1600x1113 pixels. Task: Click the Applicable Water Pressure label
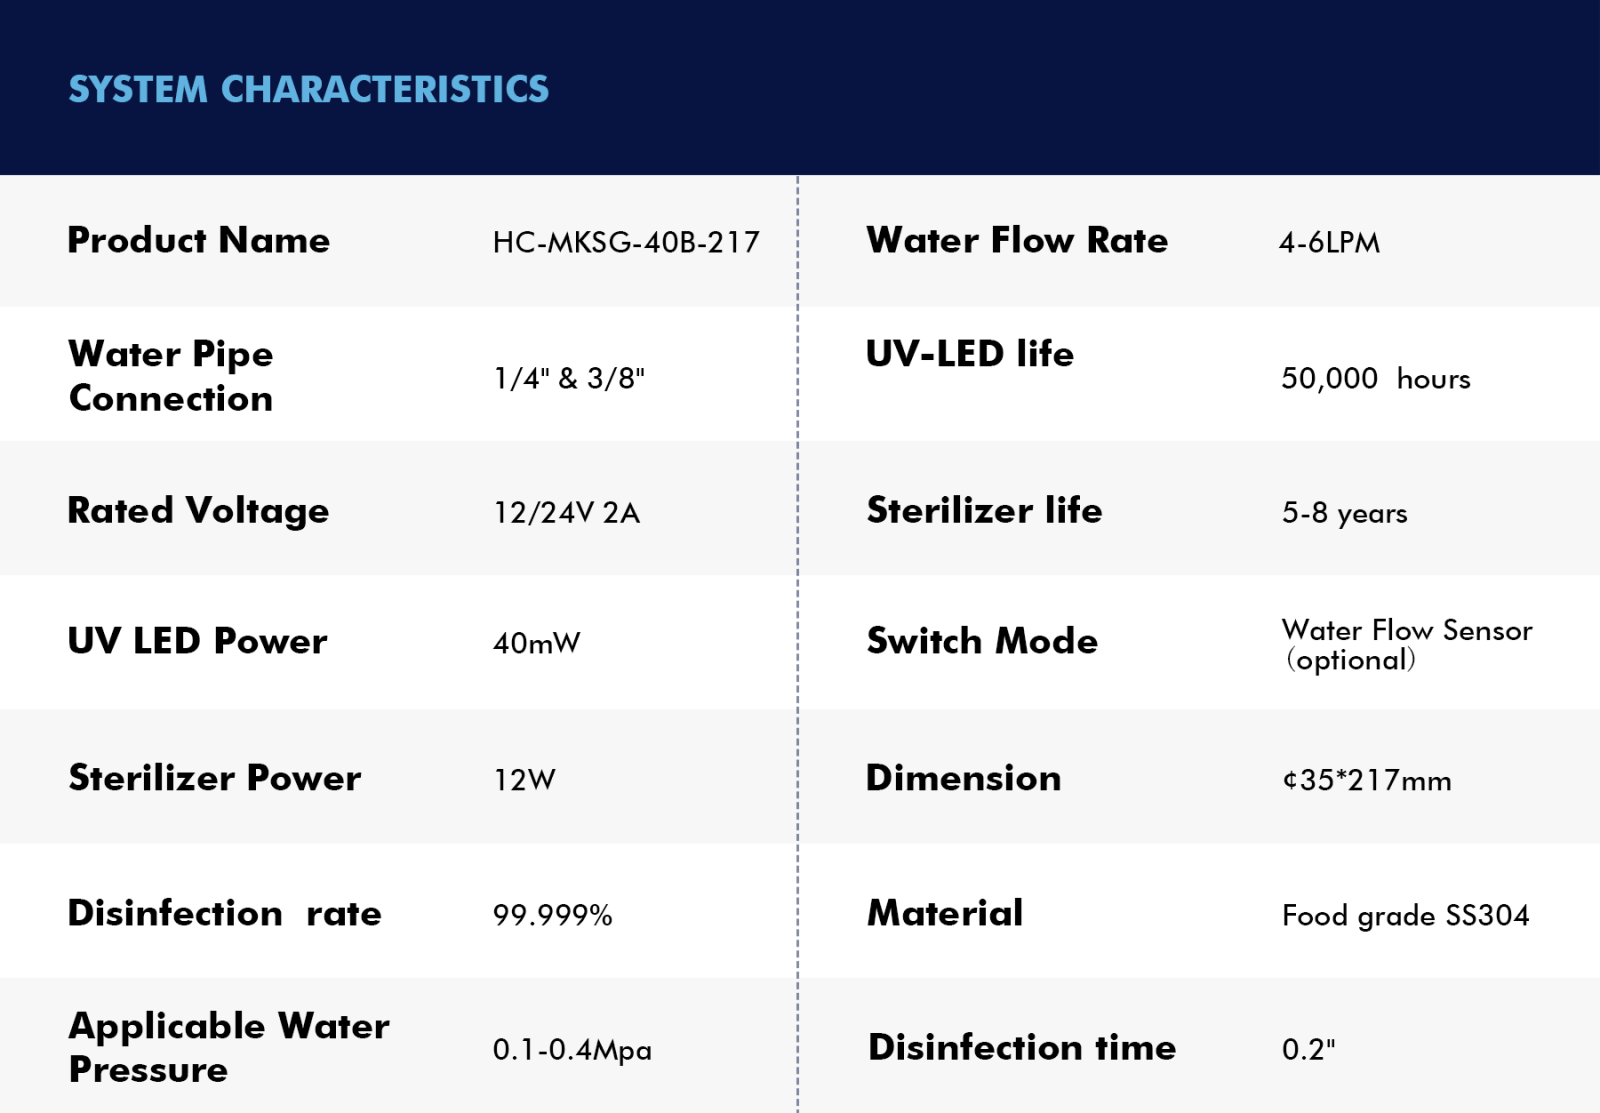(x=228, y=1047)
